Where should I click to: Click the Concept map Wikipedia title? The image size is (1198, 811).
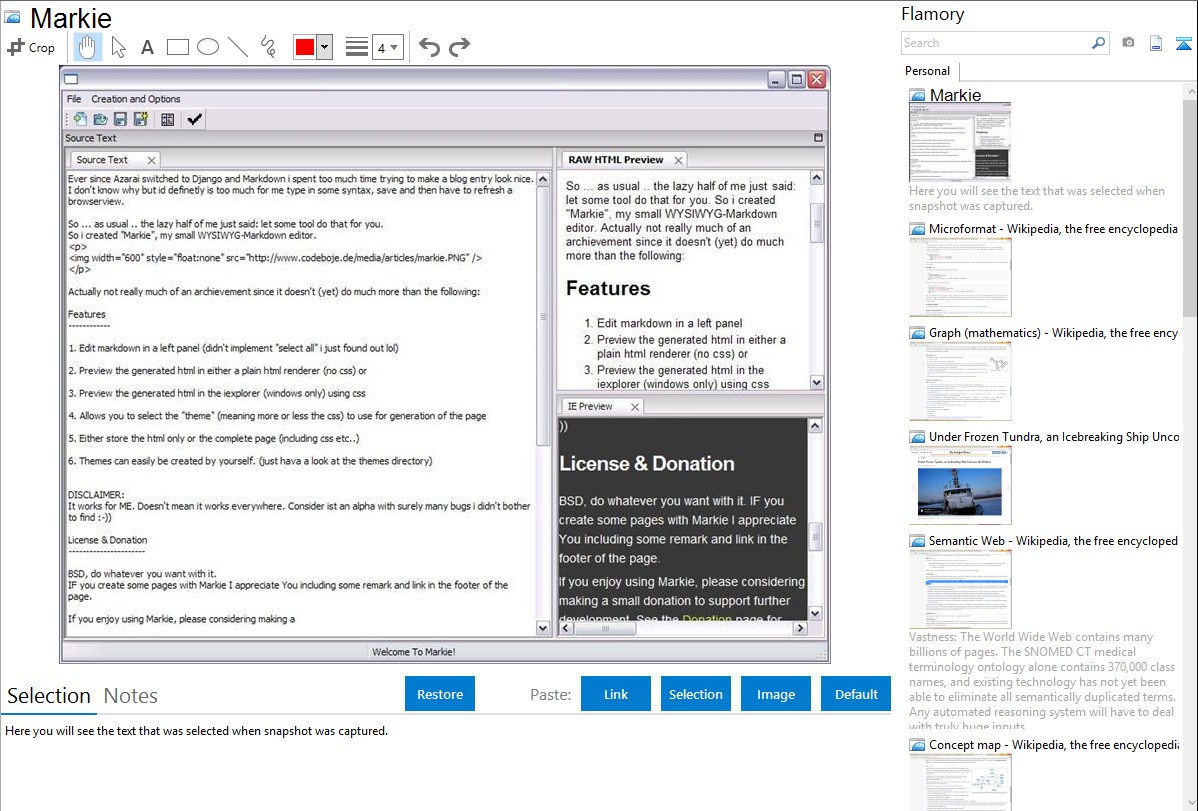pos(1054,745)
